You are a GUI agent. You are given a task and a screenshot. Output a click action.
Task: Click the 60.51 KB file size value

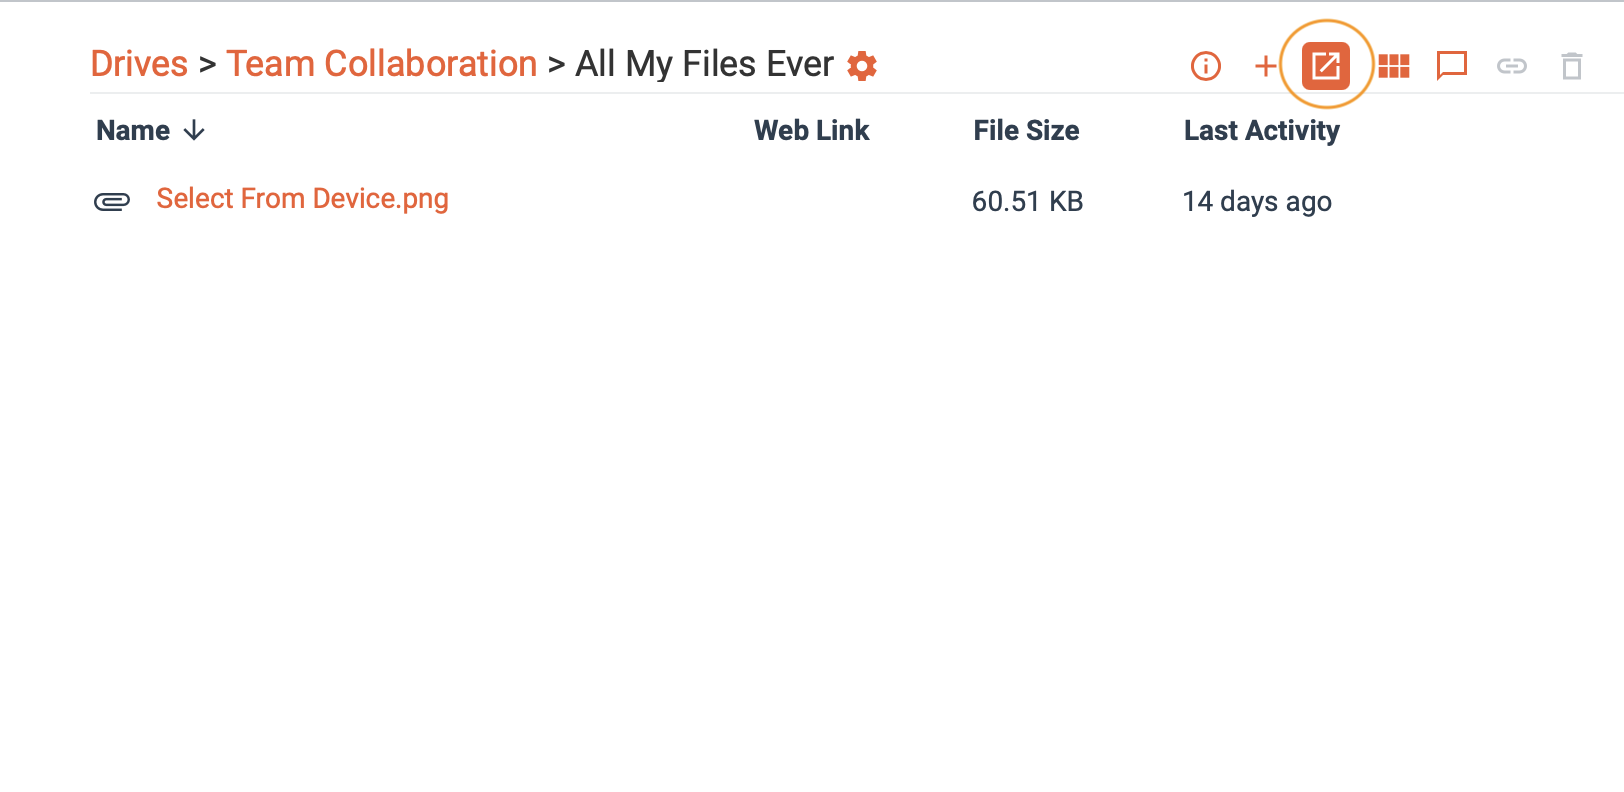pos(1027,201)
